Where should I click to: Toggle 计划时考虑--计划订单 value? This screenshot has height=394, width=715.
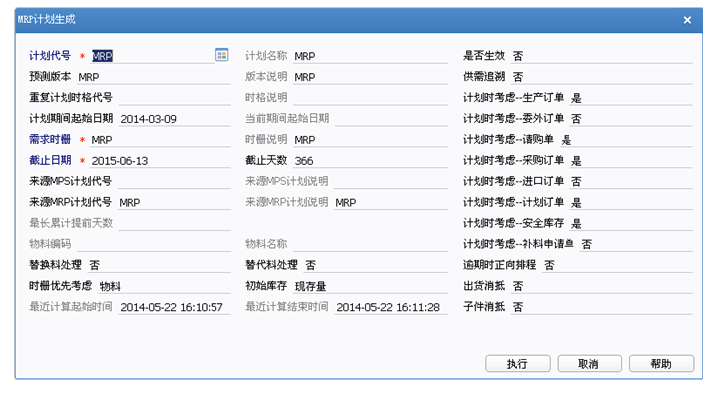[631, 202]
